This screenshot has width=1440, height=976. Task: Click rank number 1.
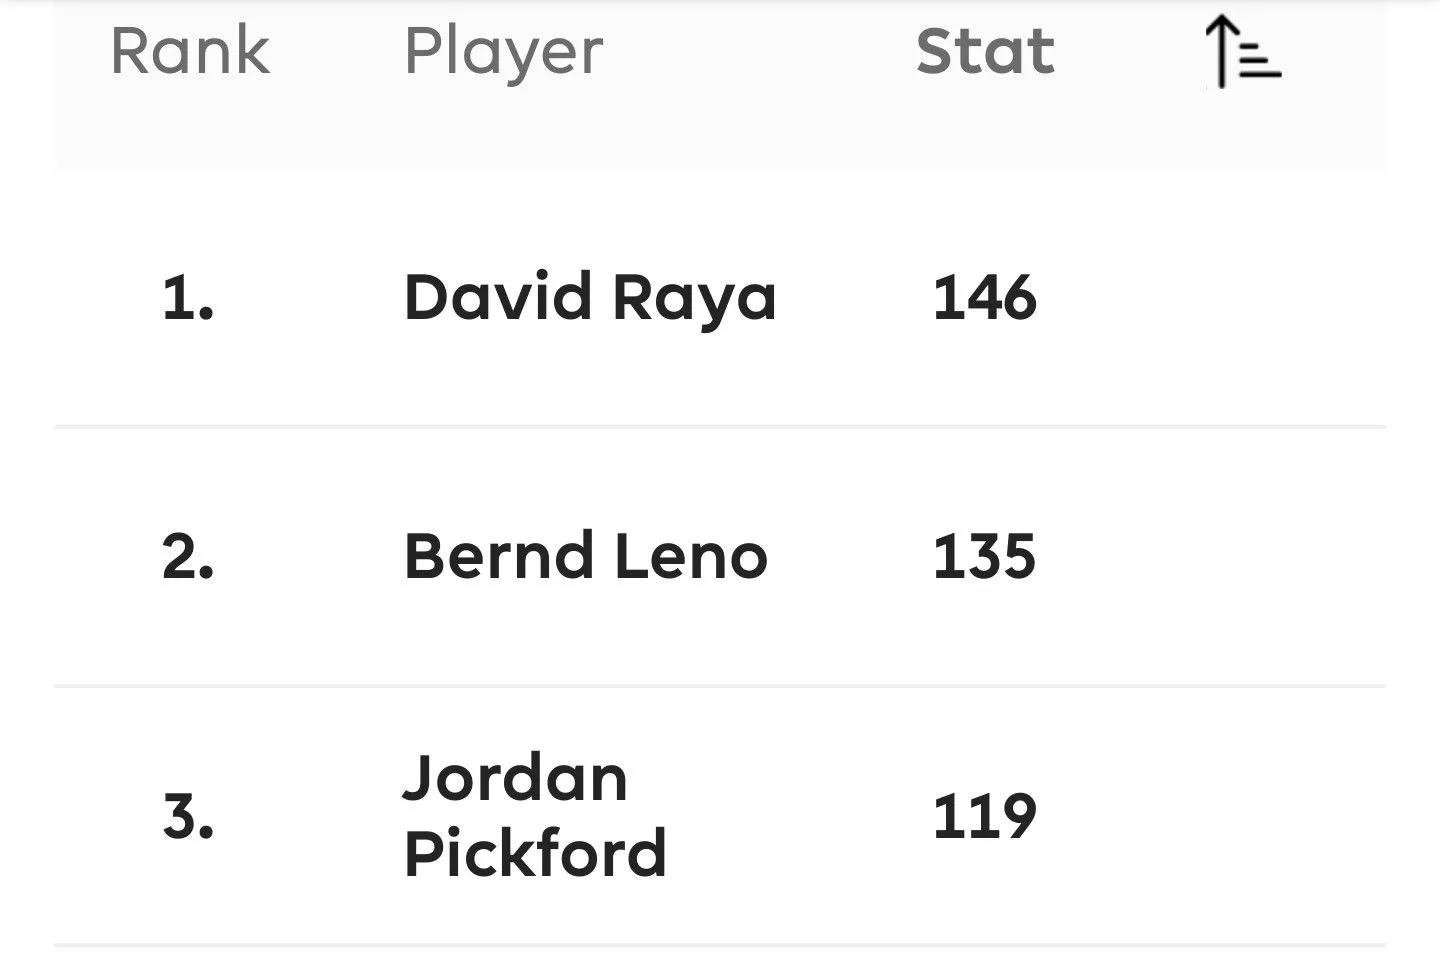pos(188,298)
